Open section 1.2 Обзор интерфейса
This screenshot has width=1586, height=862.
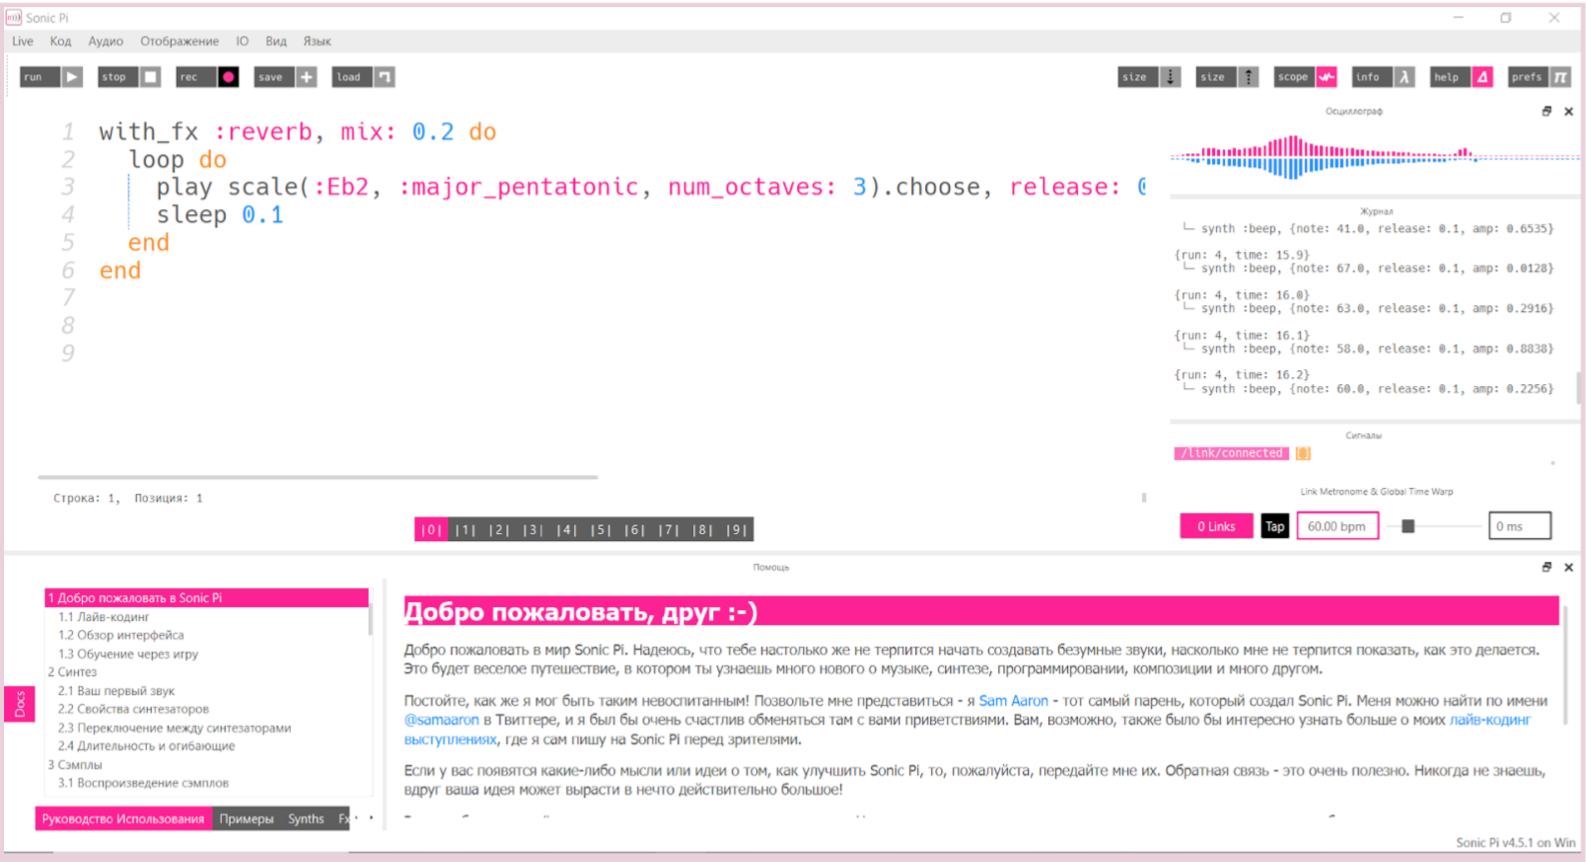pyautogui.click(x=120, y=635)
